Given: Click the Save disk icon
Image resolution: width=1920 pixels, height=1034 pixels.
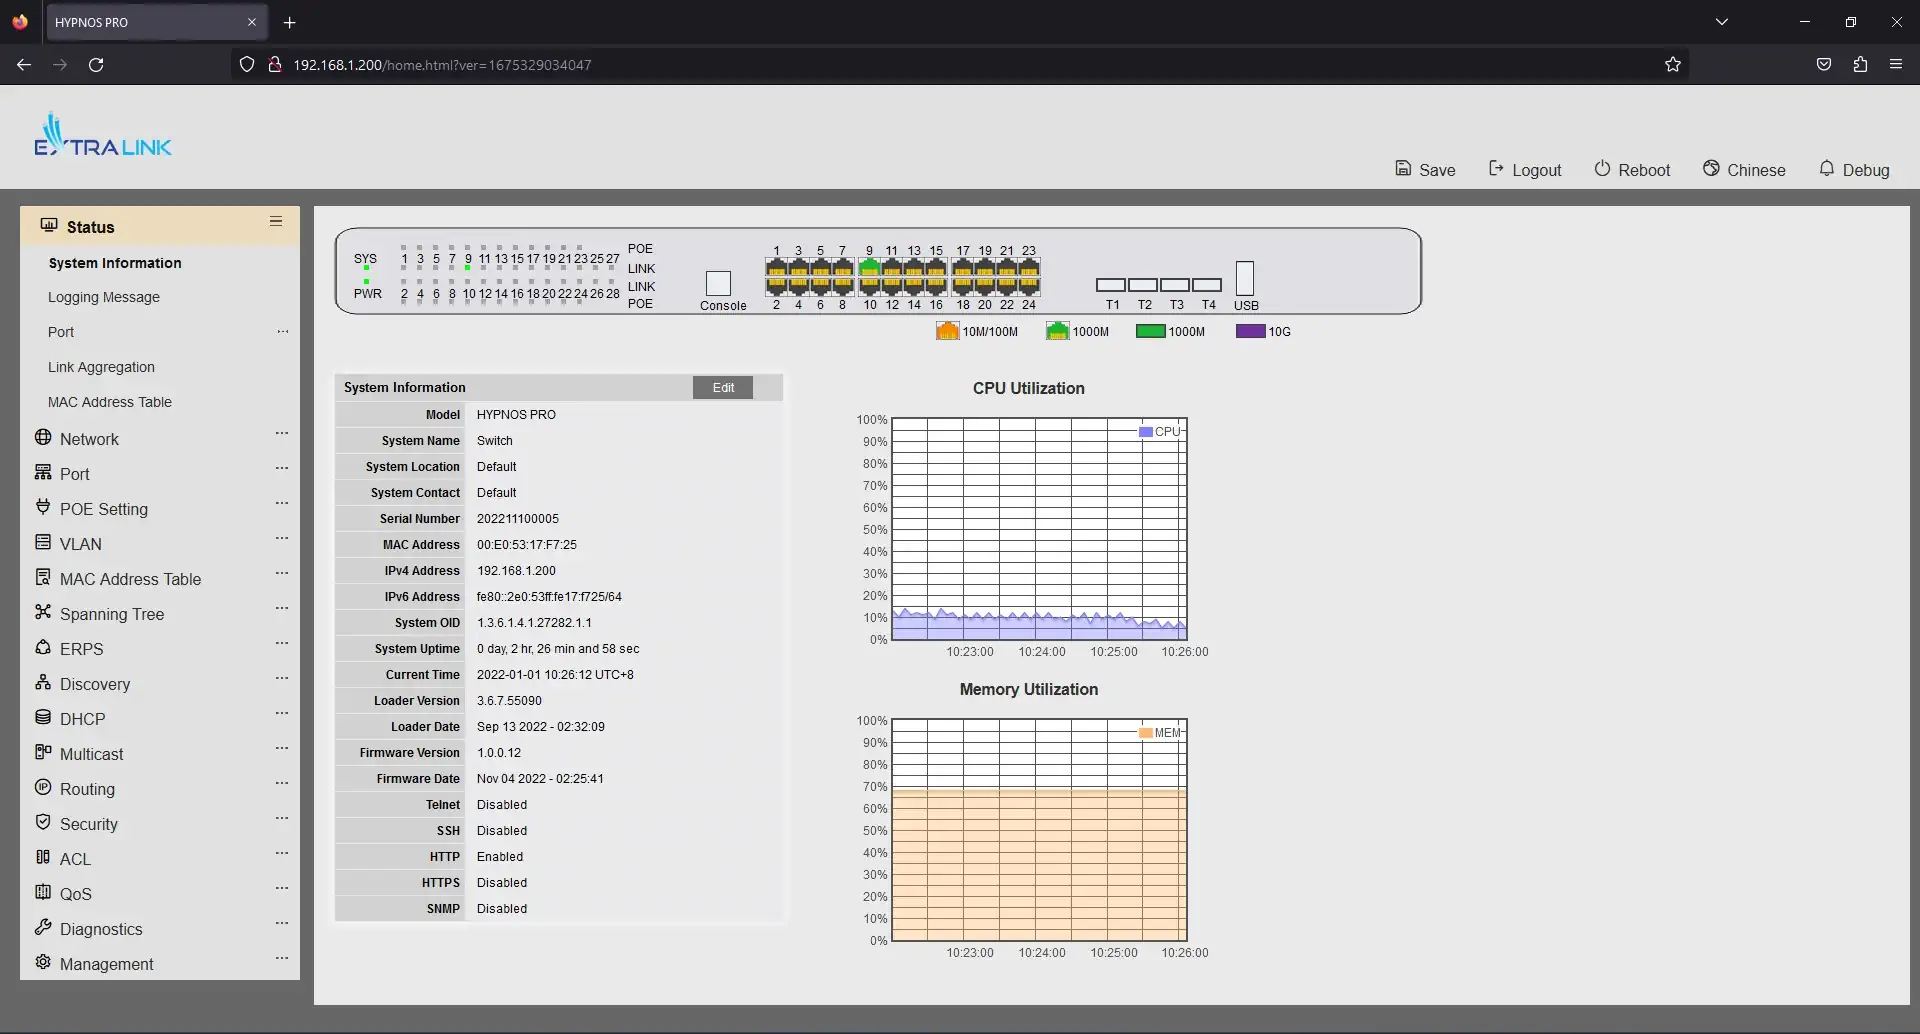Looking at the screenshot, I should tap(1403, 169).
